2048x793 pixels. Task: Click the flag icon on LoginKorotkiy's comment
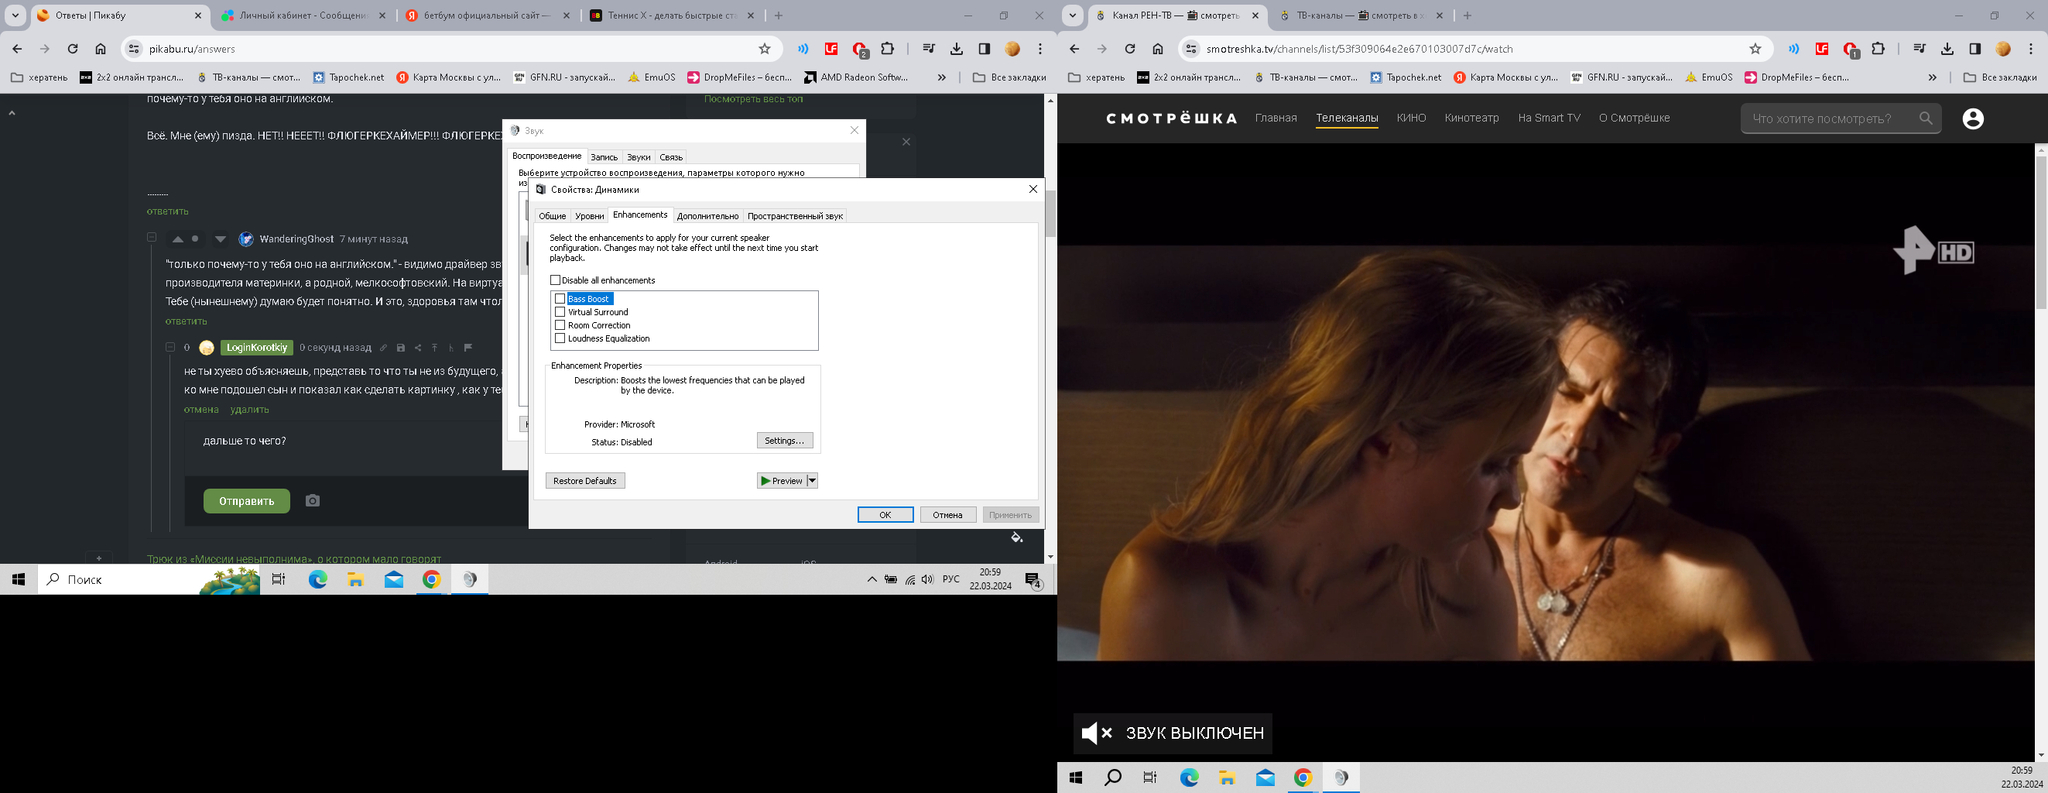point(468,348)
